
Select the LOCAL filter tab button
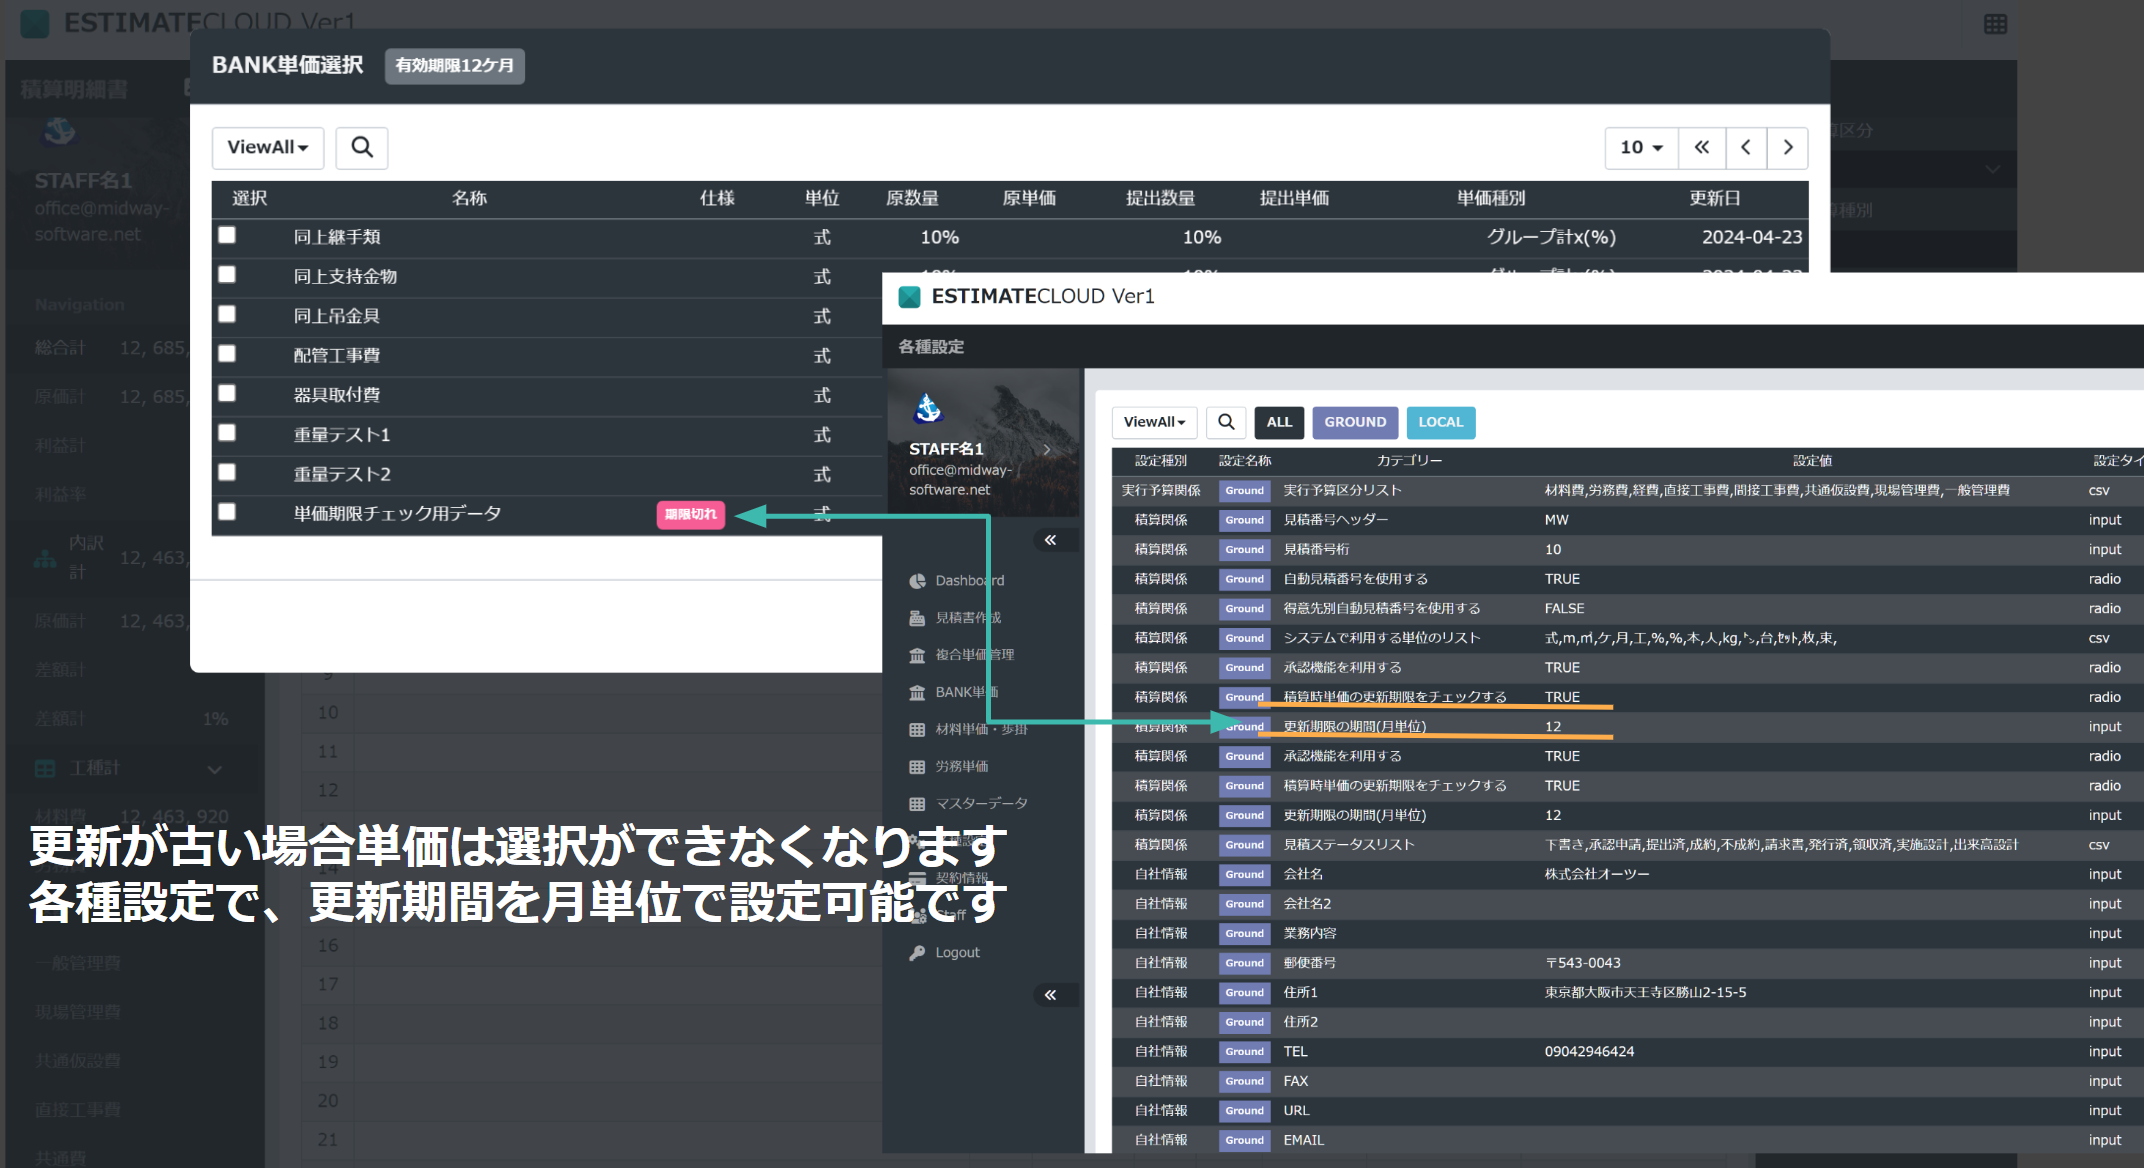click(x=1439, y=421)
